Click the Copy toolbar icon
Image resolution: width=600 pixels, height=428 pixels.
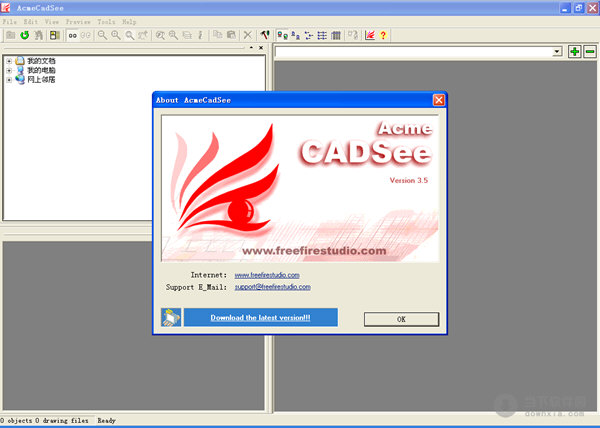click(217, 35)
